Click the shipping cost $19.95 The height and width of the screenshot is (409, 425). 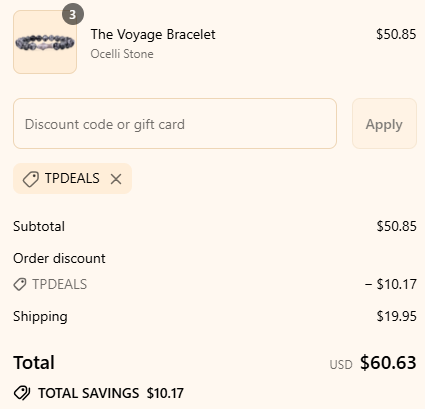coord(396,316)
